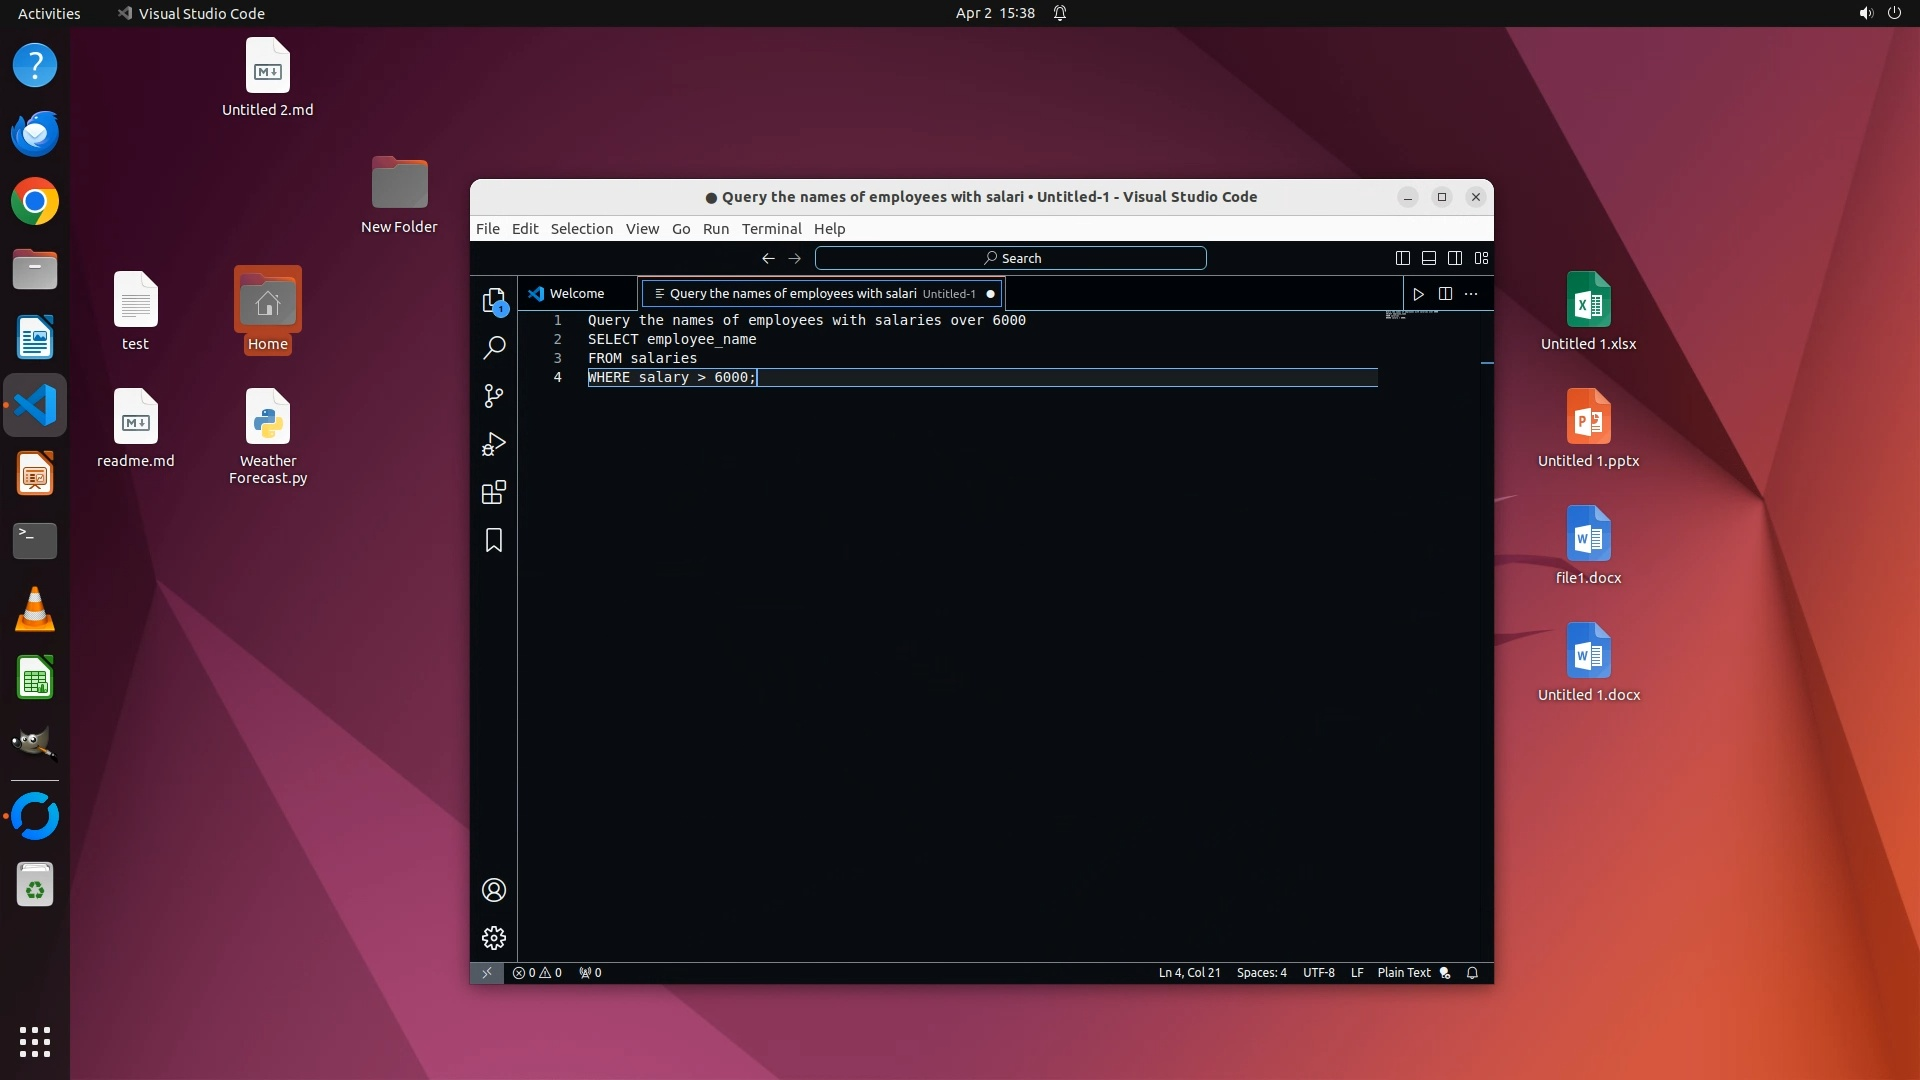The image size is (1920, 1080).
Task: Toggle the bottom Panel layout
Action: tap(1429, 258)
